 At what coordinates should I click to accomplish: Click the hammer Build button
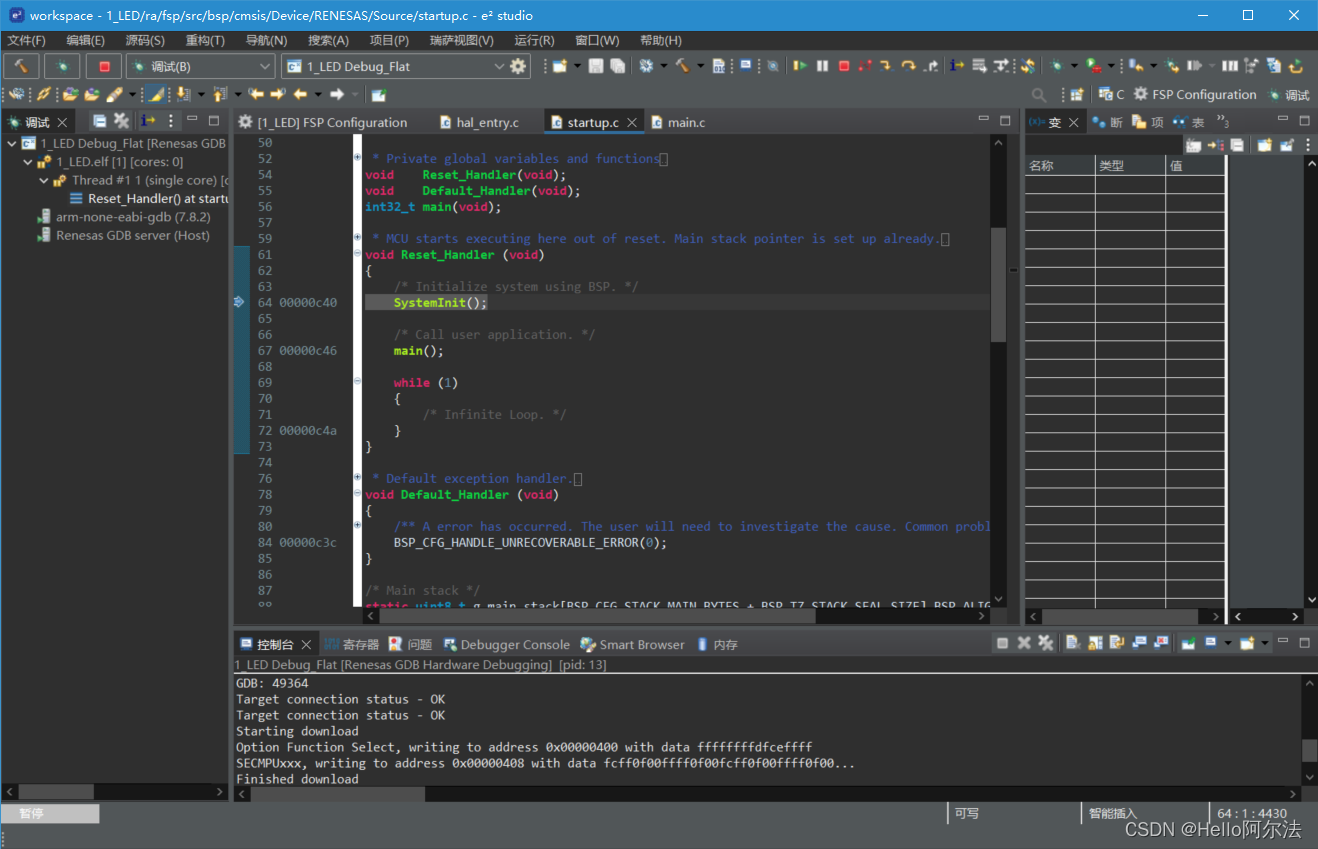(22, 66)
